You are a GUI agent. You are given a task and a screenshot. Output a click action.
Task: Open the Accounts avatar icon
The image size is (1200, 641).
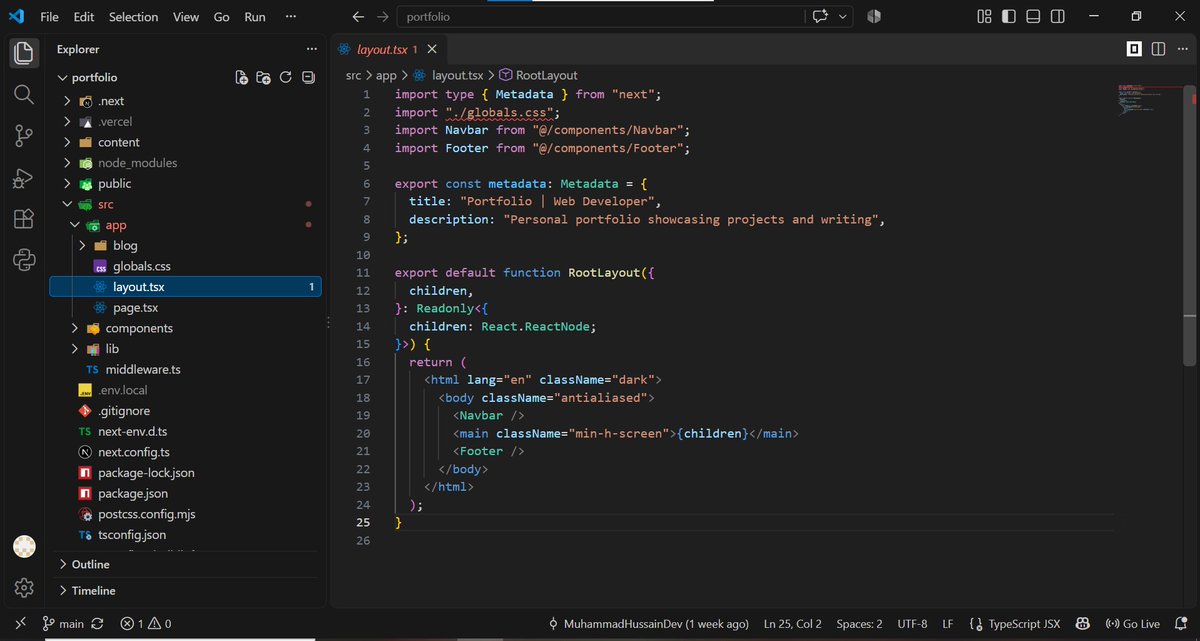(x=24, y=546)
